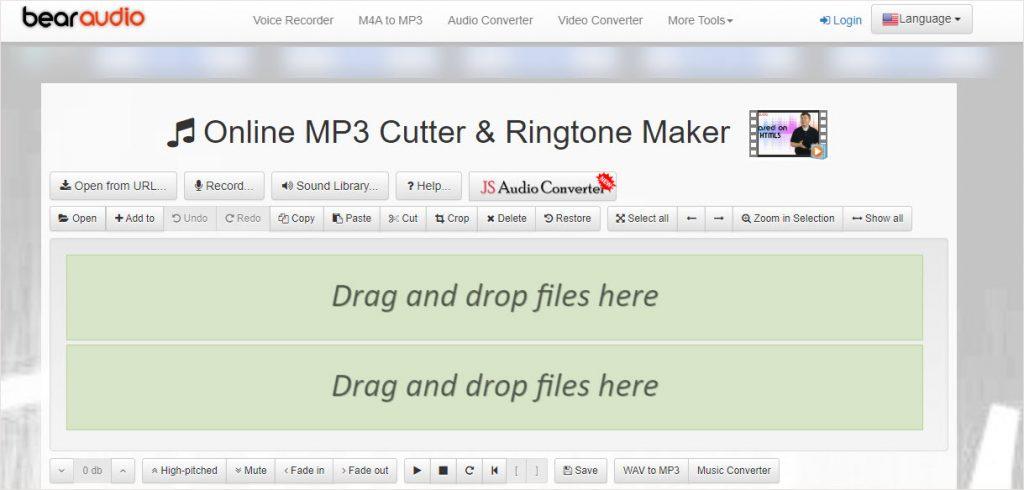Screen dimensions: 1024x490
Task: Click the play button
Action: pyautogui.click(x=417, y=470)
